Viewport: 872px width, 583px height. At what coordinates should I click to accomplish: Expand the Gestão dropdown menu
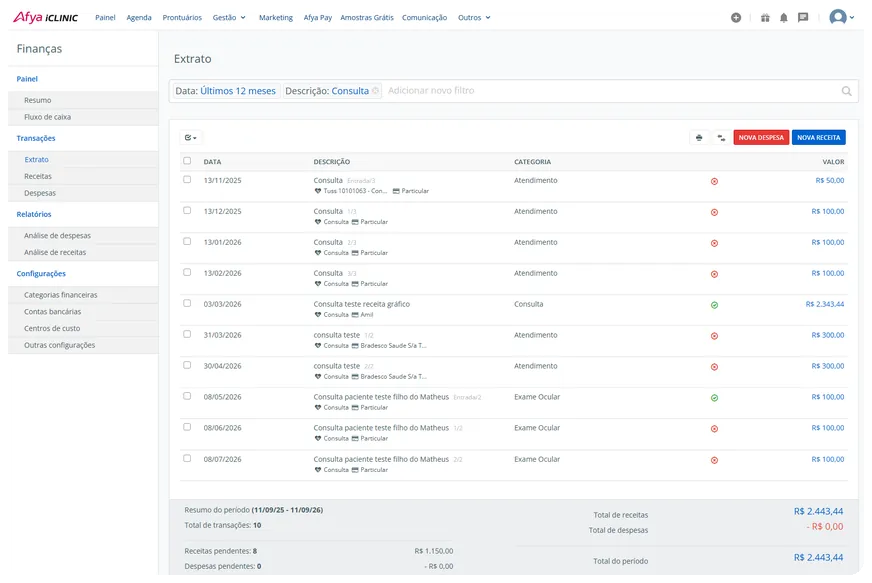[229, 18]
